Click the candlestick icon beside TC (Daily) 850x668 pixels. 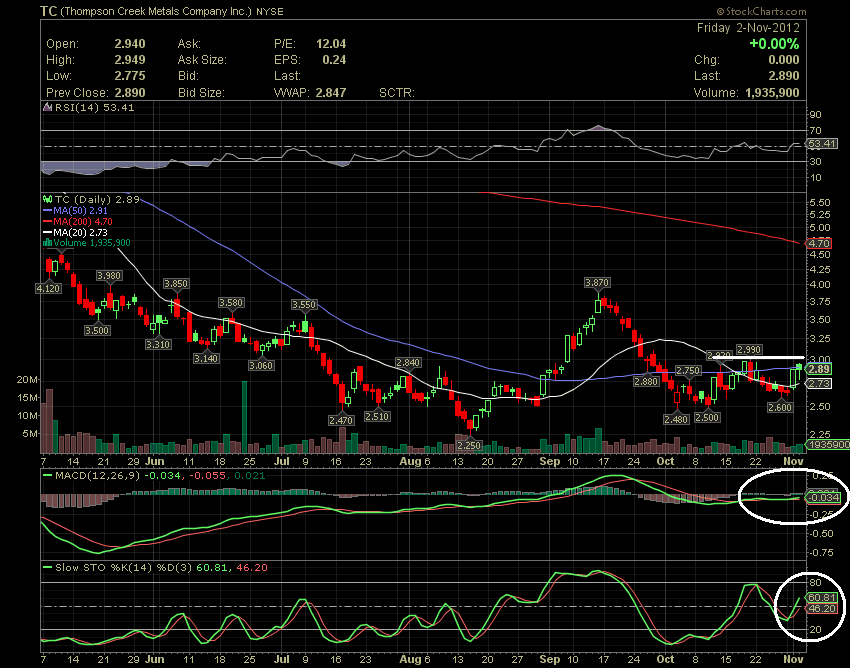(48, 199)
